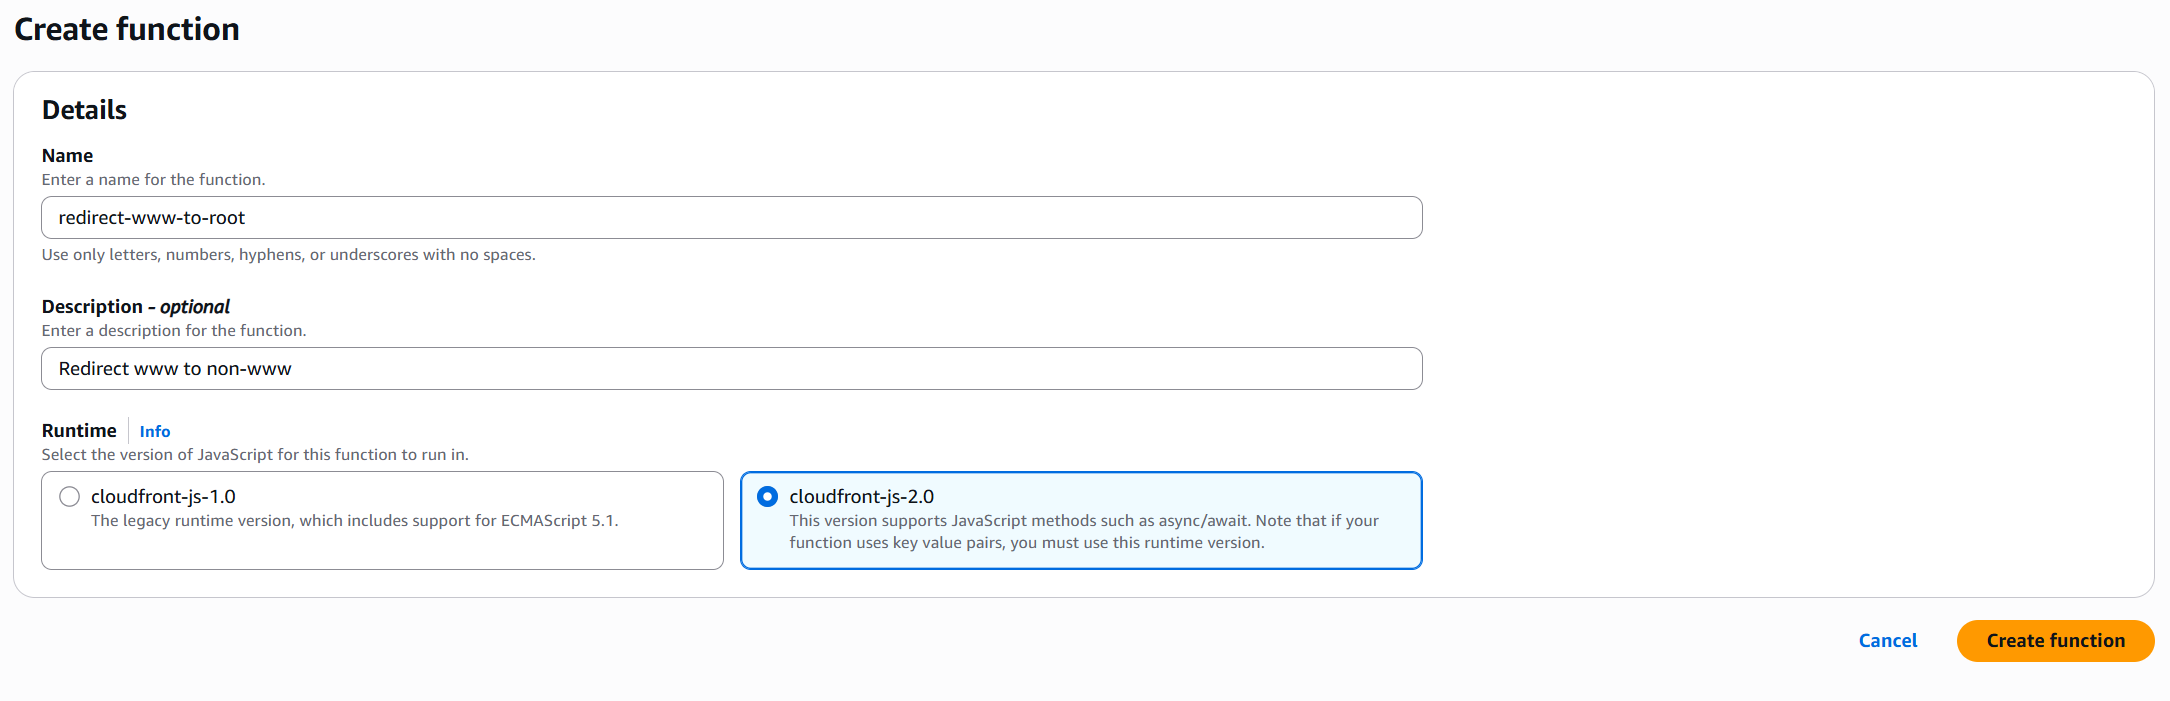Choose the cloudfront-js-1.0 label text
This screenshot has height=701, width=2170.
coord(163,497)
